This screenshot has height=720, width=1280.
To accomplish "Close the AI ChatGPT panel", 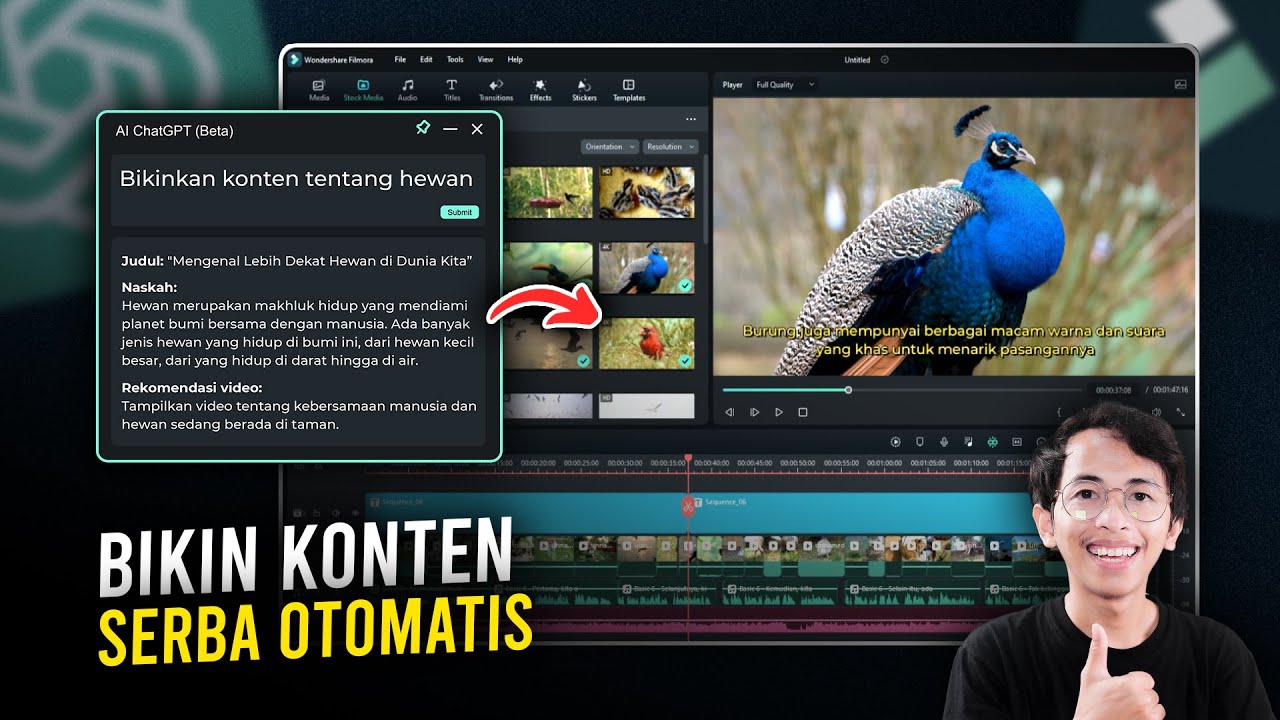I will (477, 129).
